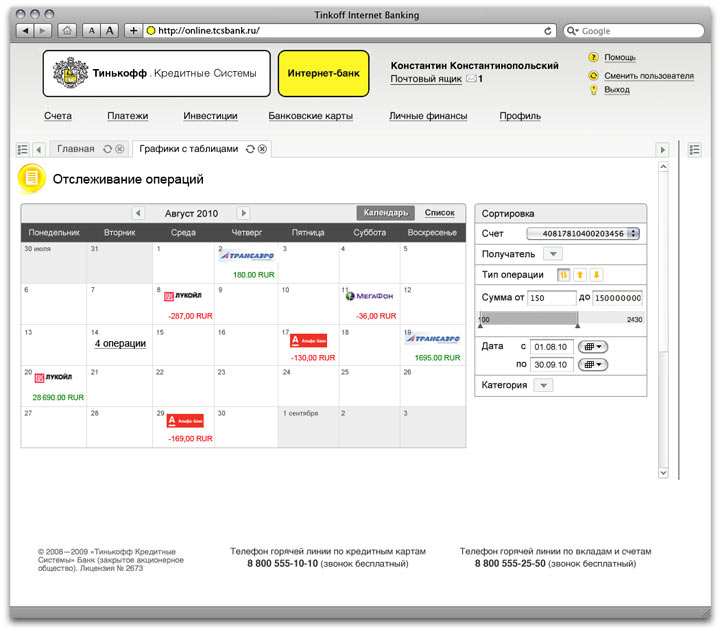The width and height of the screenshot is (720, 631).
Task: Expand the Получатель dropdown
Action: [550, 255]
